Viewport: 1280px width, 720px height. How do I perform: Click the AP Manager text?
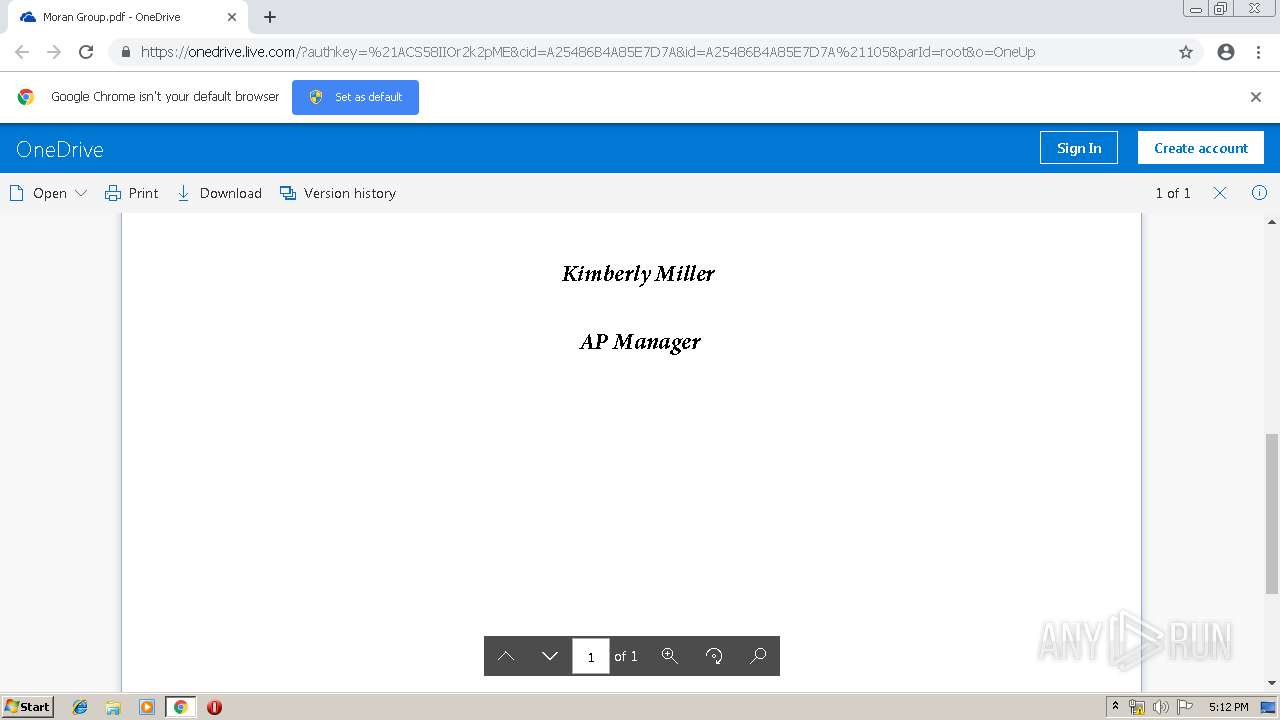click(x=640, y=342)
